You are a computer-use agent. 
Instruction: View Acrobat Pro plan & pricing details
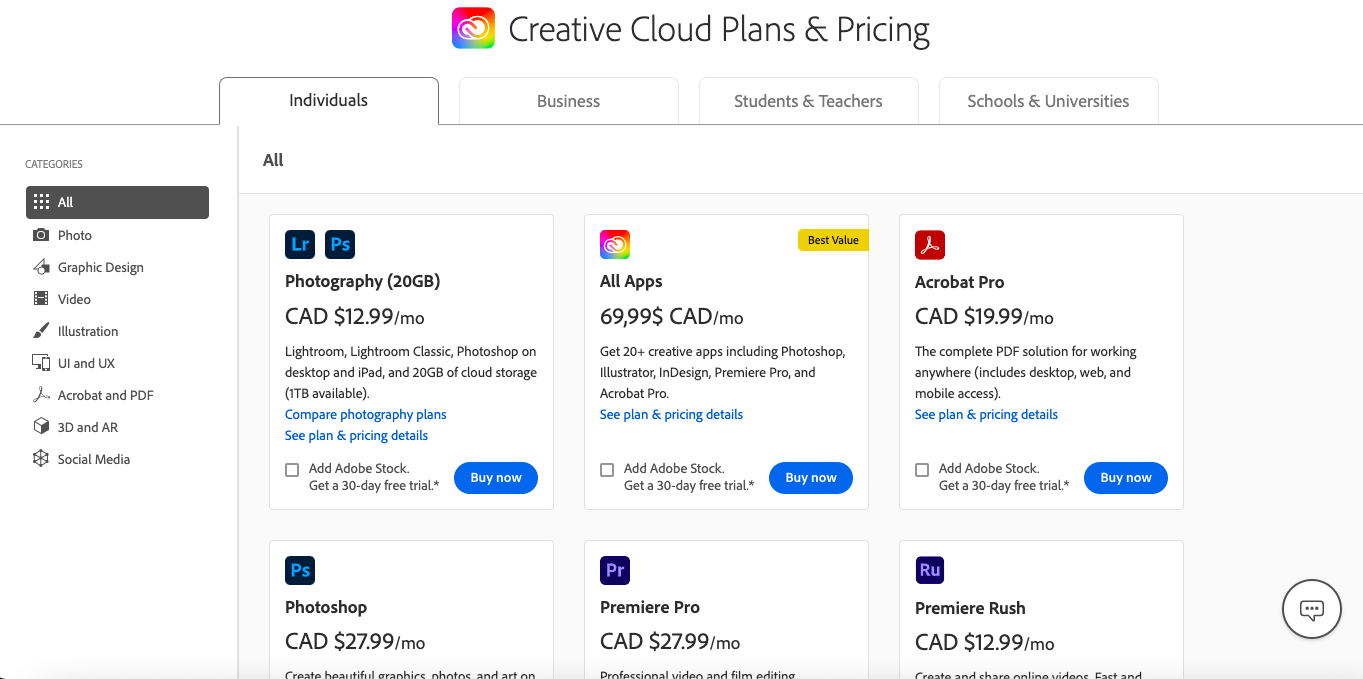click(986, 414)
